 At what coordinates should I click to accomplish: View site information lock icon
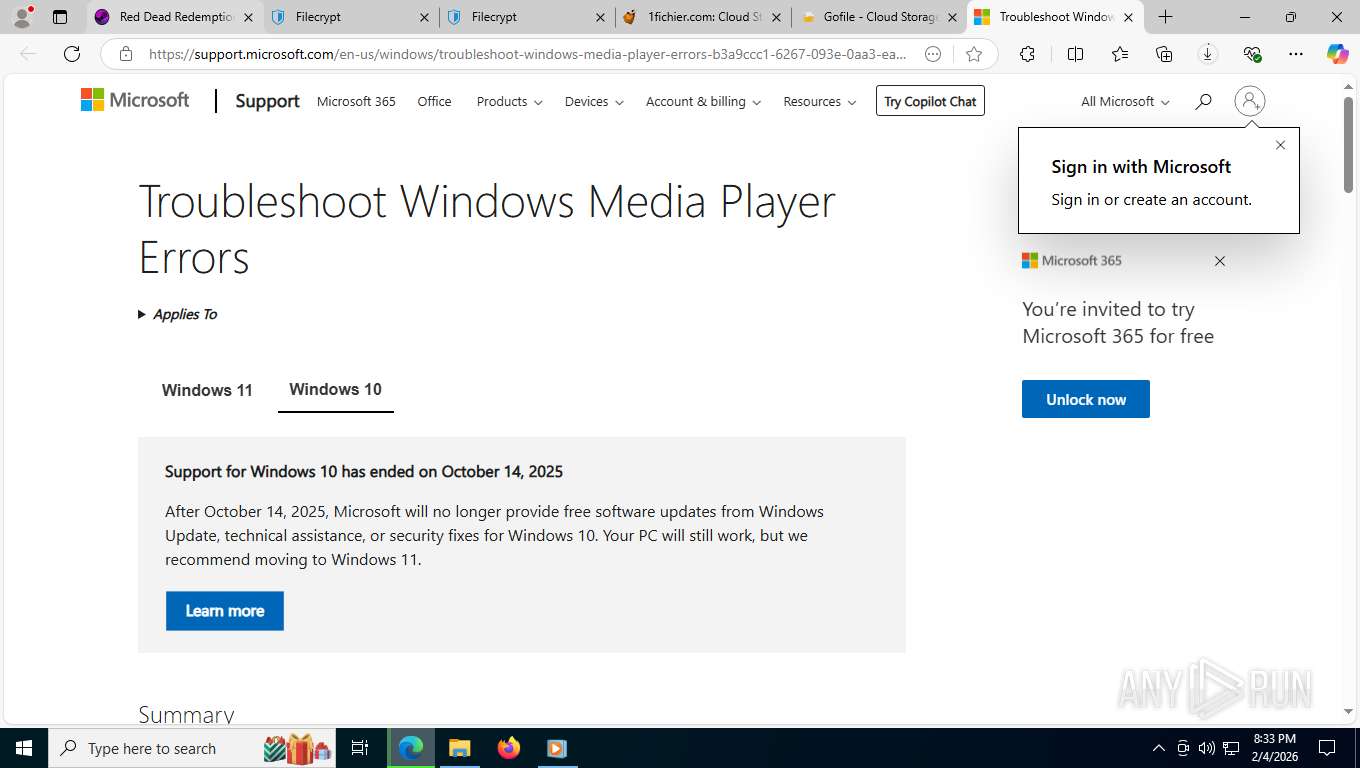point(125,54)
